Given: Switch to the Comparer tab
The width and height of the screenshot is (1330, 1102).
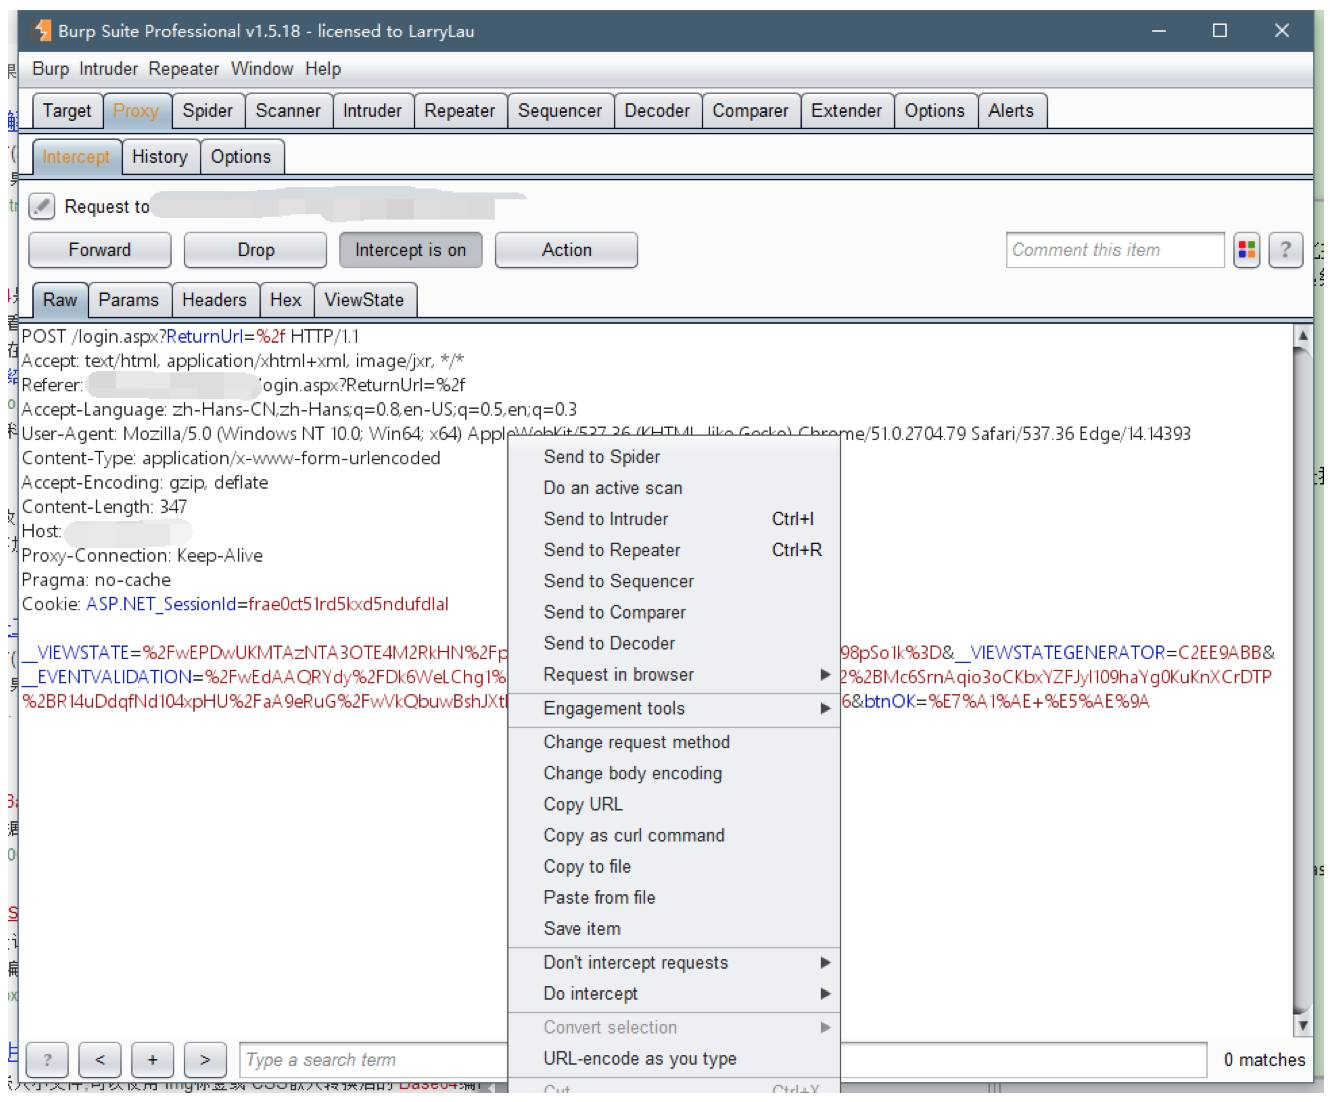Looking at the screenshot, I should 750,111.
